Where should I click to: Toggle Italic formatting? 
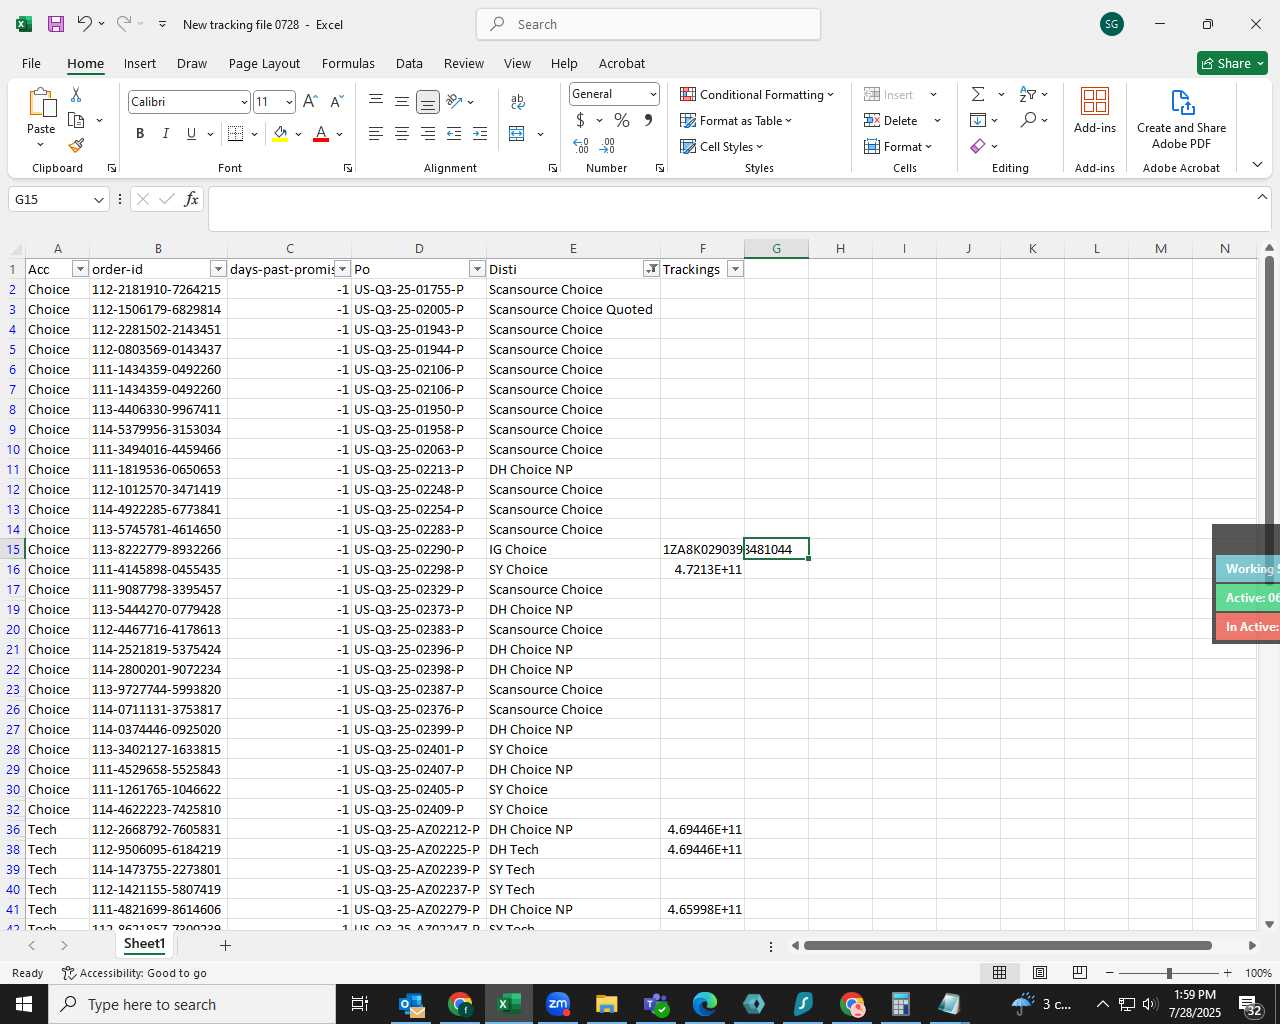coord(166,133)
